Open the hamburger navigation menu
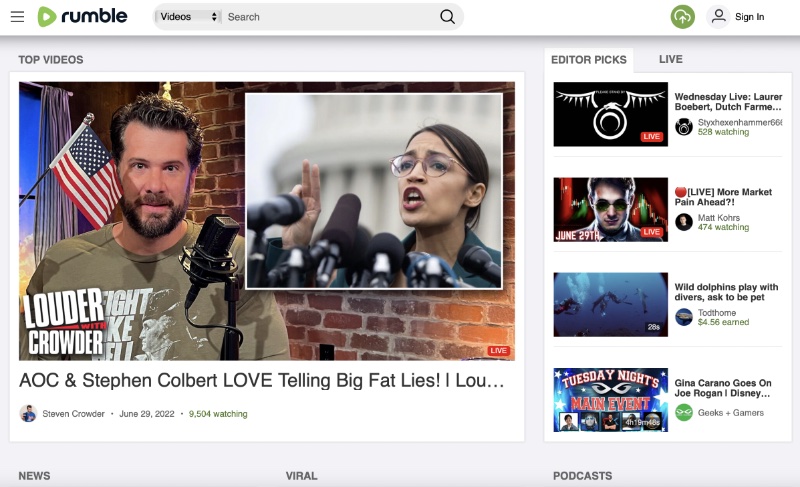The width and height of the screenshot is (800, 487). click(x=17, y=17)
